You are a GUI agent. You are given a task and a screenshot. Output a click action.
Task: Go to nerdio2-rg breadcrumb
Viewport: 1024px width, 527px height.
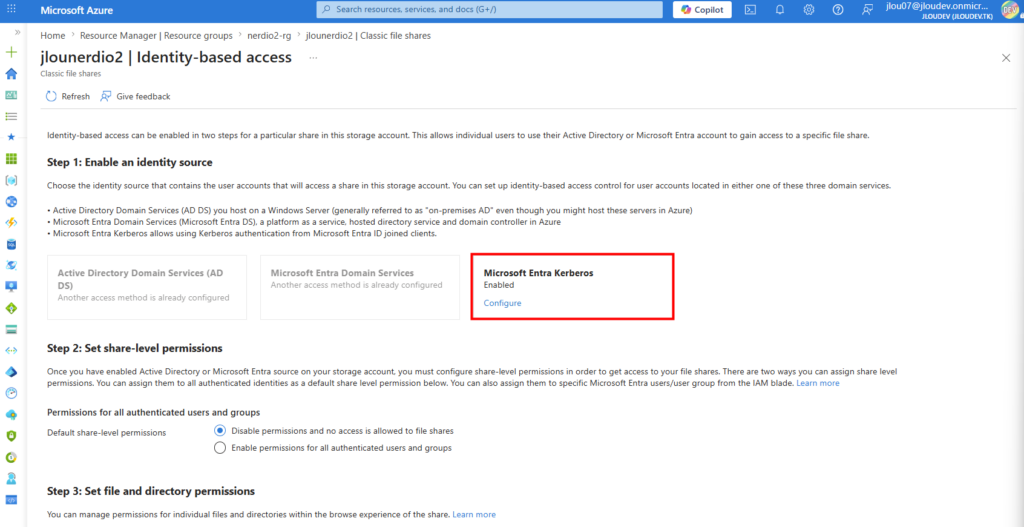click(269, 35)
